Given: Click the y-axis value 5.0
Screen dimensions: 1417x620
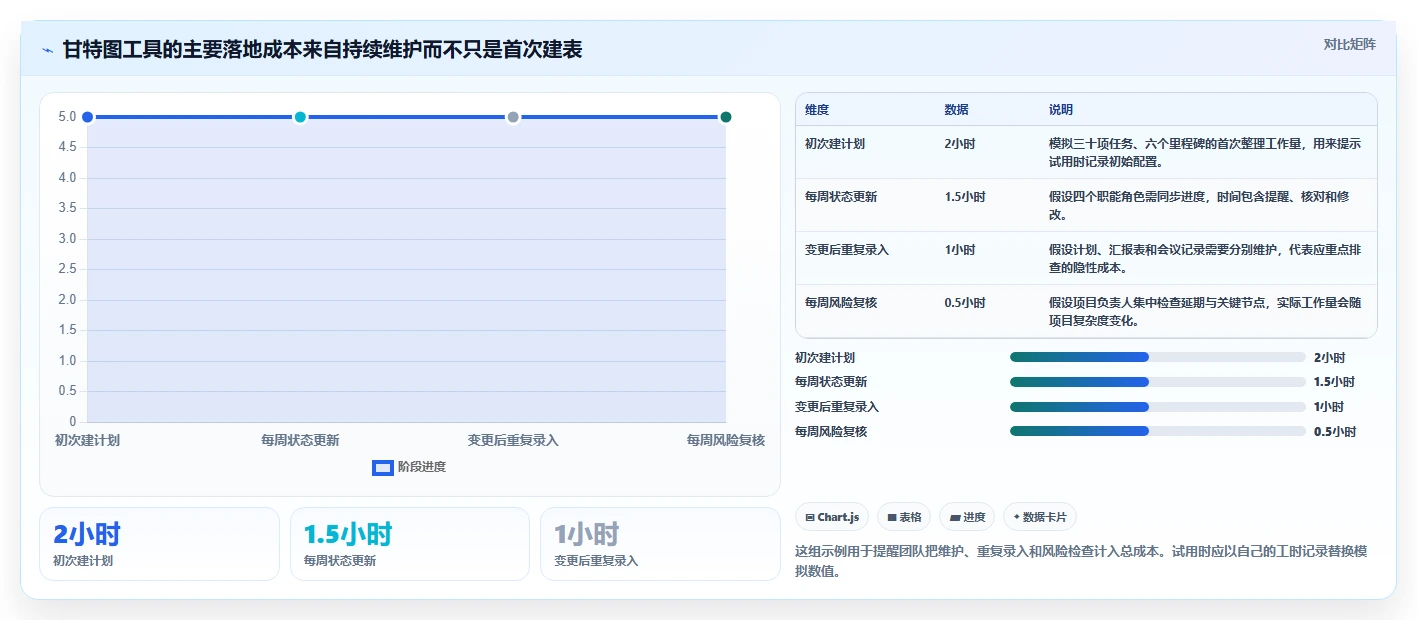Looking at the screenshot, I should click(x=68, y=117).
